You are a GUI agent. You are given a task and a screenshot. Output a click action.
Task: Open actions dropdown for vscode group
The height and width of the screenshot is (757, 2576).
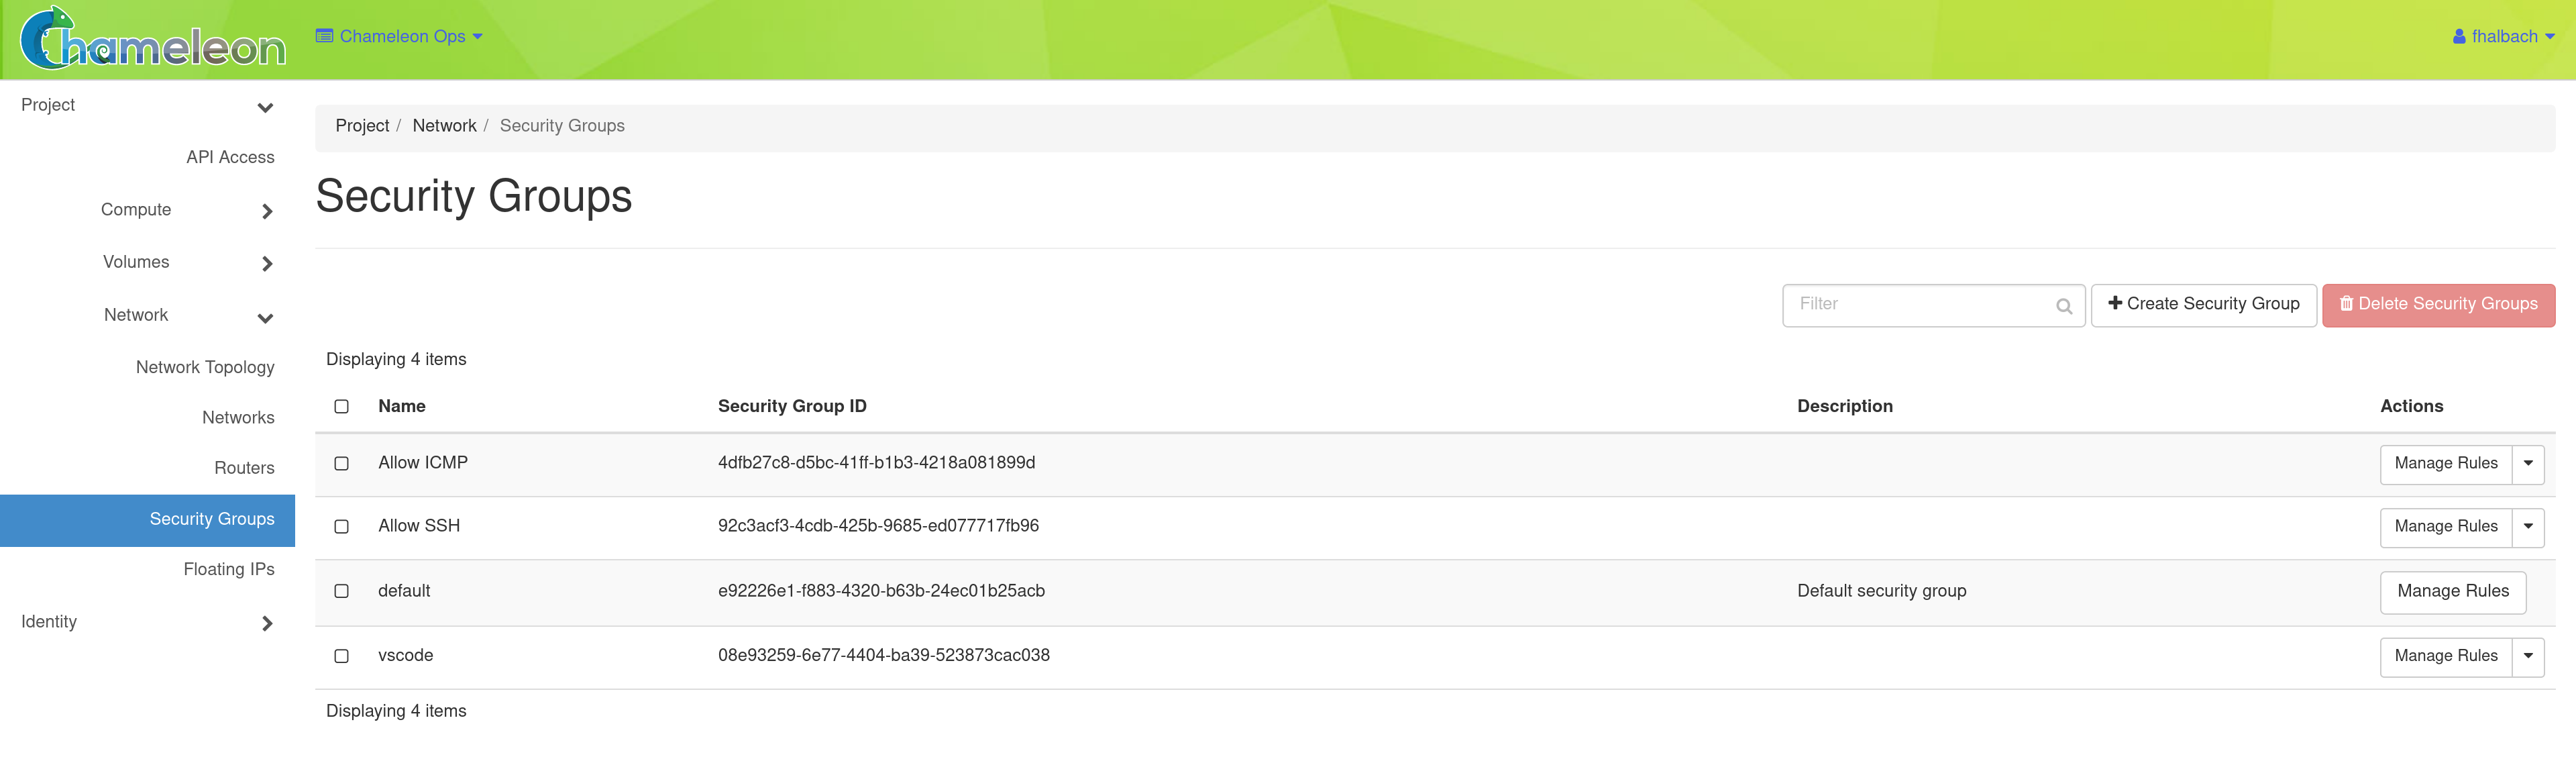2527,656
